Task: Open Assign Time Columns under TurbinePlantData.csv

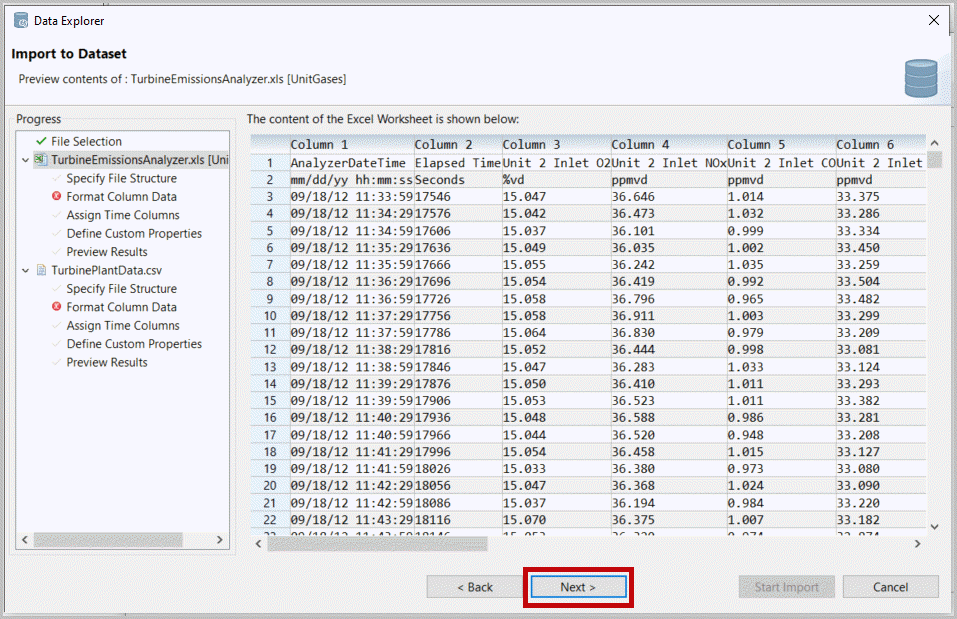Action: pyautogui.click(x=123, y=326)
